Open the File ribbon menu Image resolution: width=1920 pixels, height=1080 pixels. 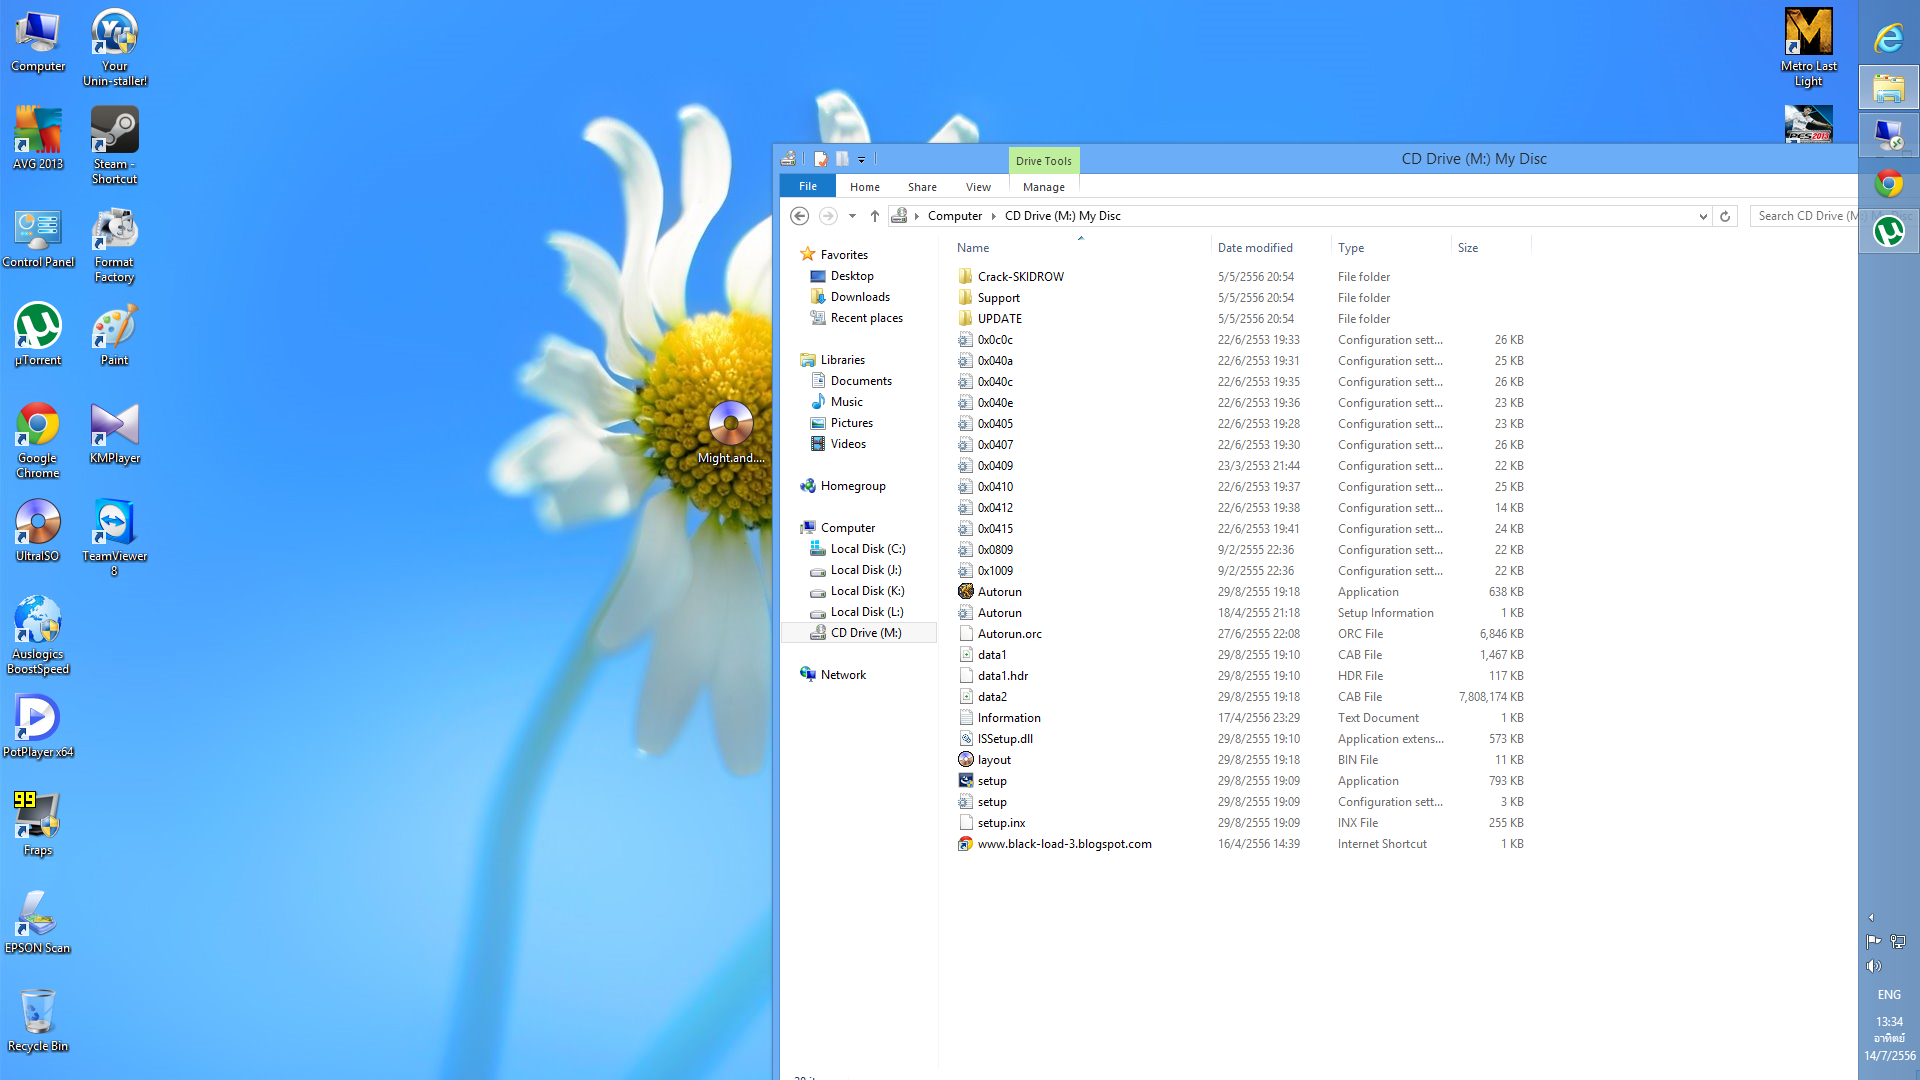click(x=808, y=187)
